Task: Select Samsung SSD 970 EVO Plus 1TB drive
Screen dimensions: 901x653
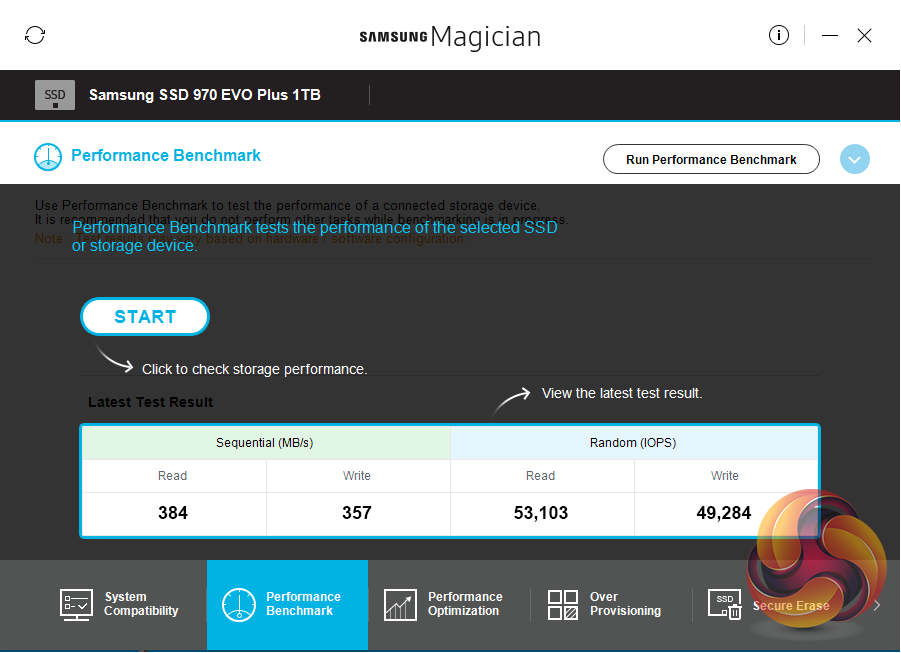Action: coord(205,95)
